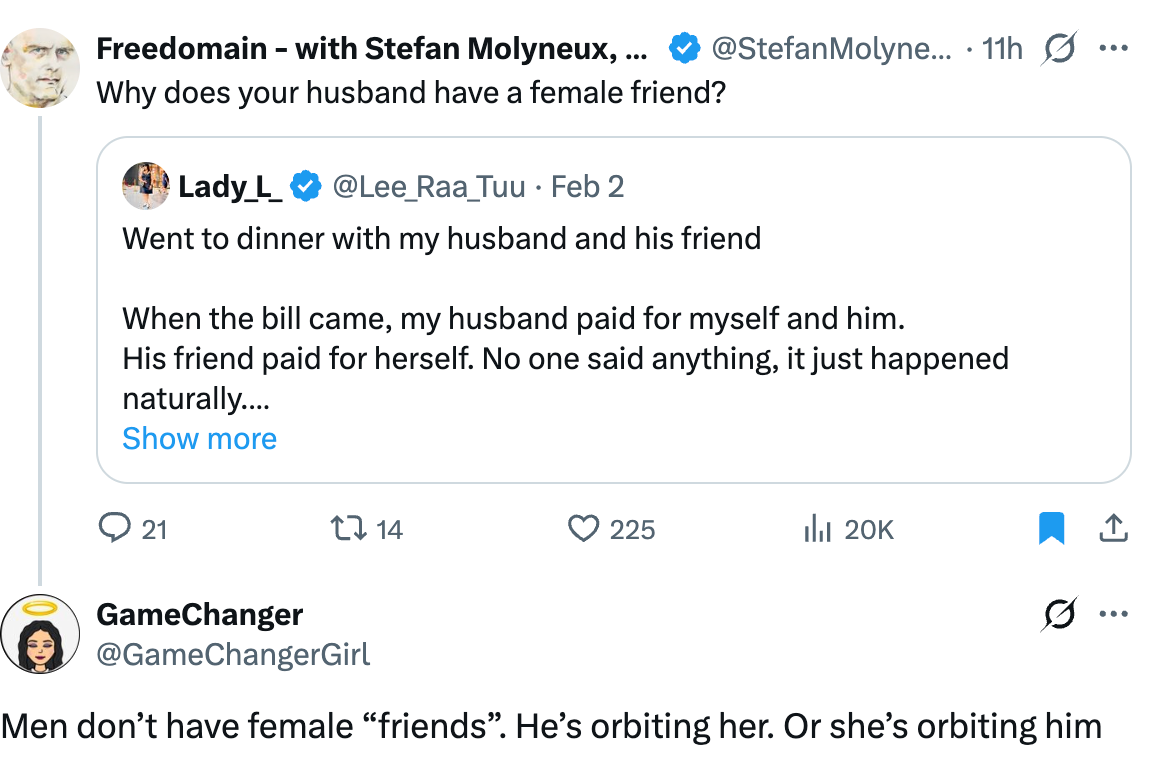Remove bookmark from Molyneux's tweet
This screenshot has width=1154, height=767.
click(1051, 528)
